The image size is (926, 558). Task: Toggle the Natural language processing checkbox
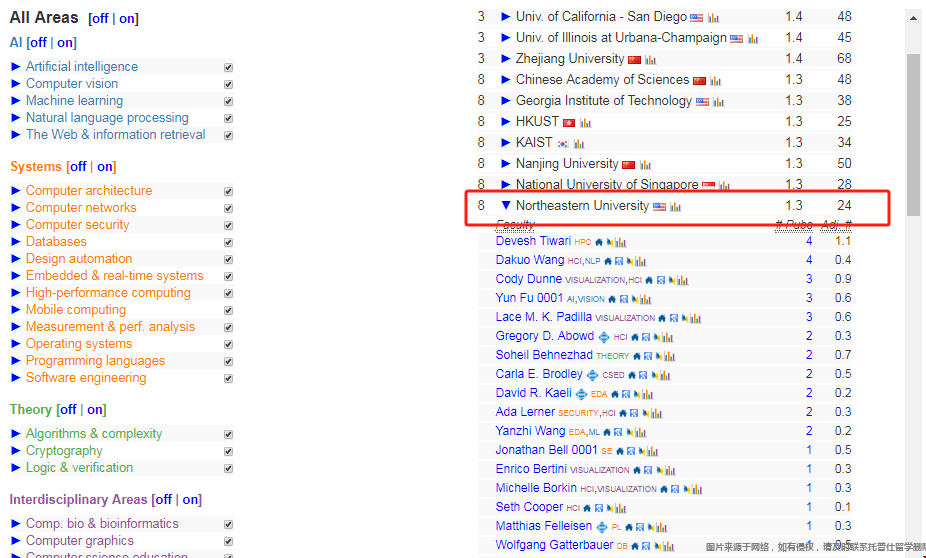click(229, 118)
